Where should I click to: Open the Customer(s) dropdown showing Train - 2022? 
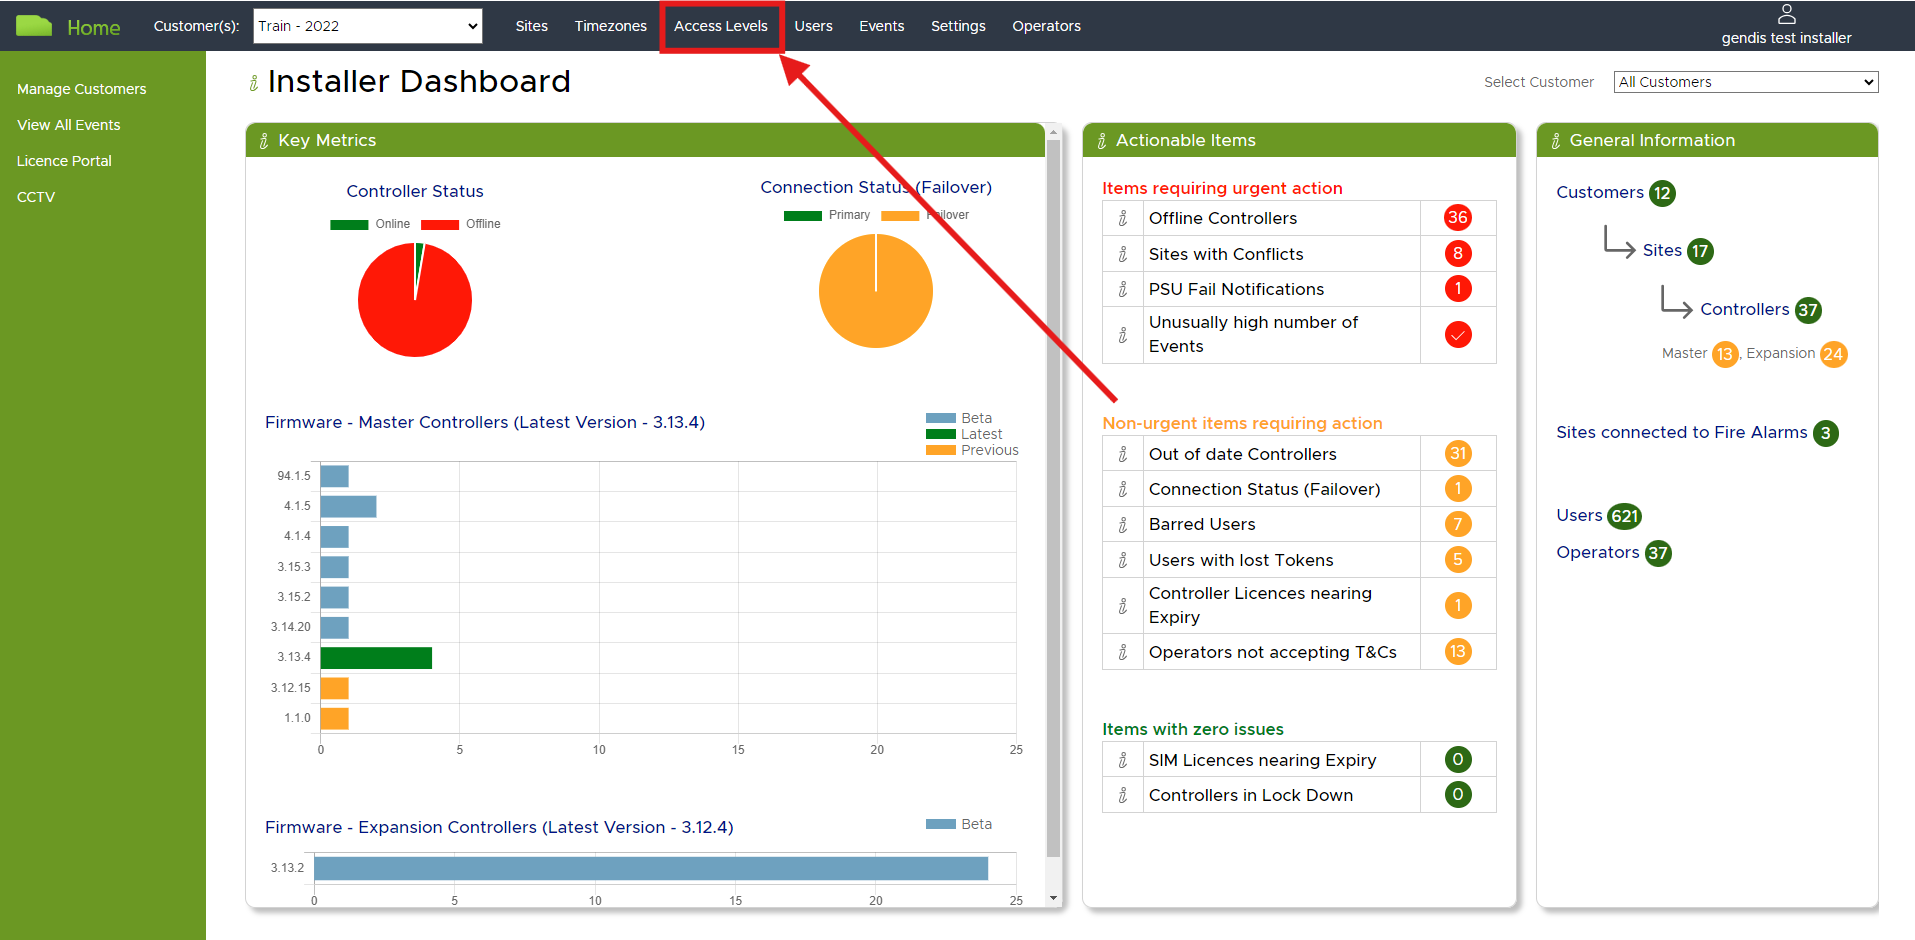[368, 26]
